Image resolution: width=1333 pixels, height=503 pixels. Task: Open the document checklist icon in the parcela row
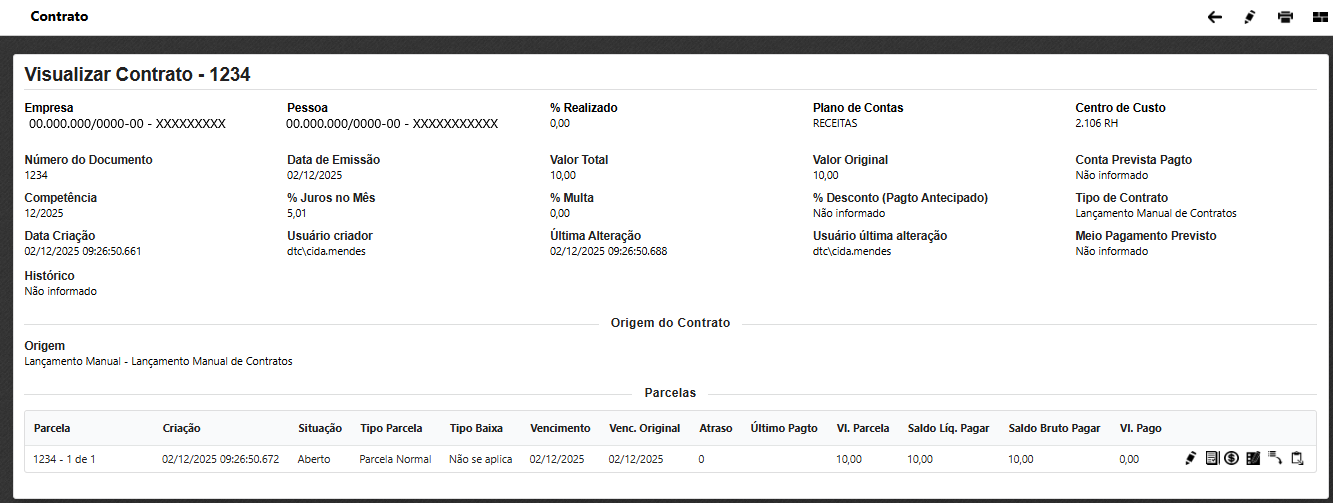pyautogui.click(x=1212, y=458)
